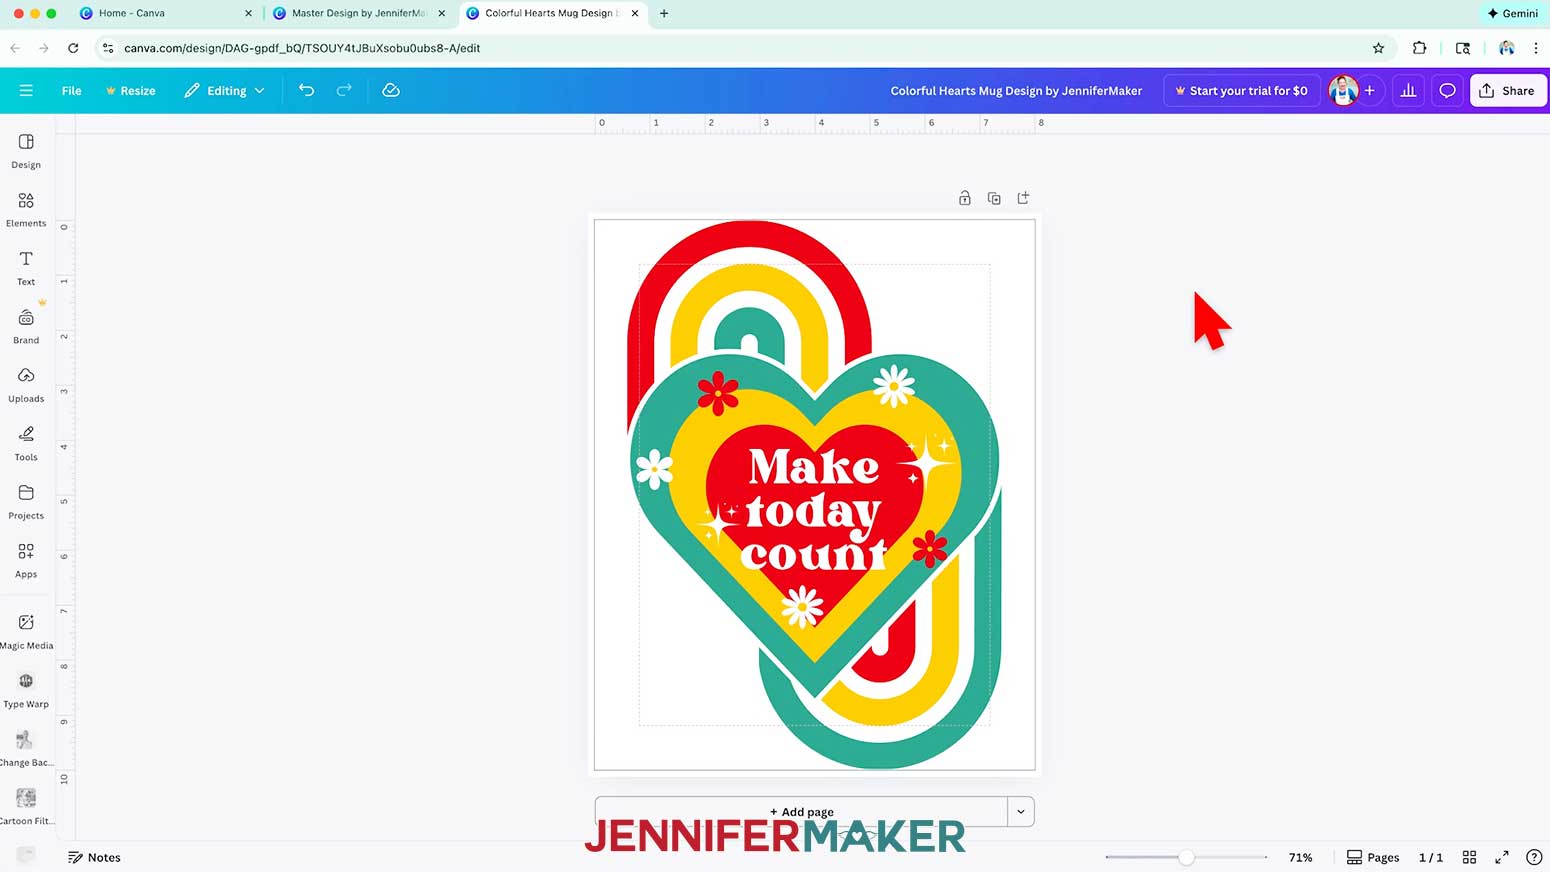This screenshot has height=872, width=1550.
Task: Open the File menu
Action: (71, 90)
